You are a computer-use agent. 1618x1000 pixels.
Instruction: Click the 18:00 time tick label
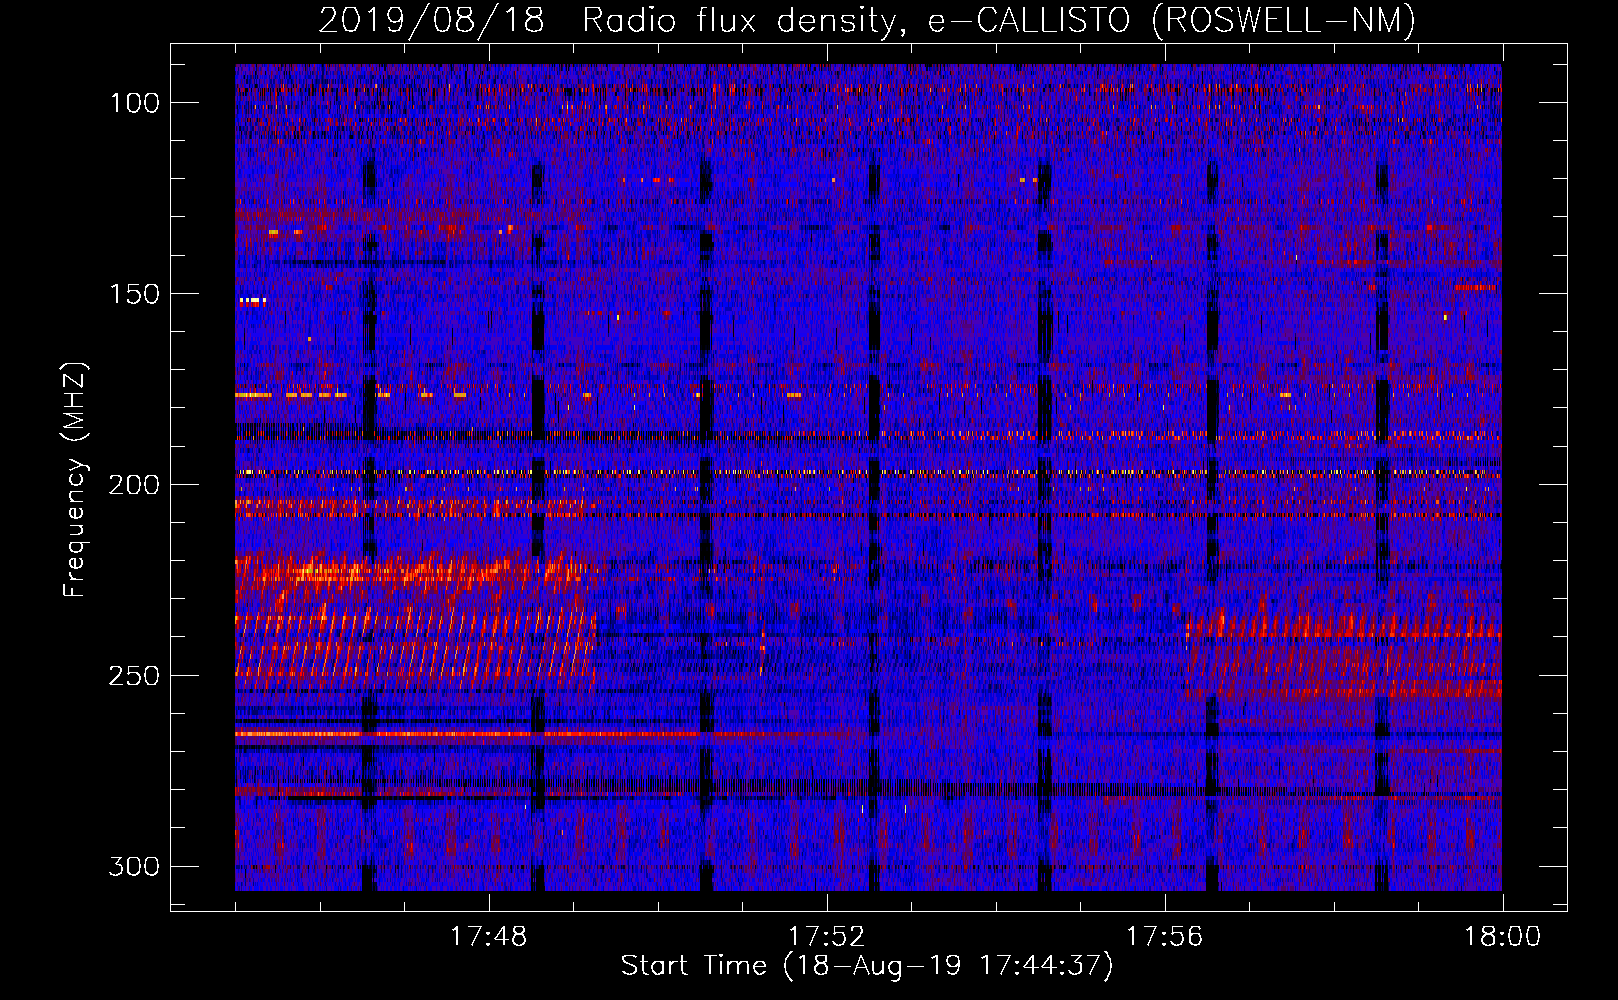pyautogui.click(x=1502, y=937)
